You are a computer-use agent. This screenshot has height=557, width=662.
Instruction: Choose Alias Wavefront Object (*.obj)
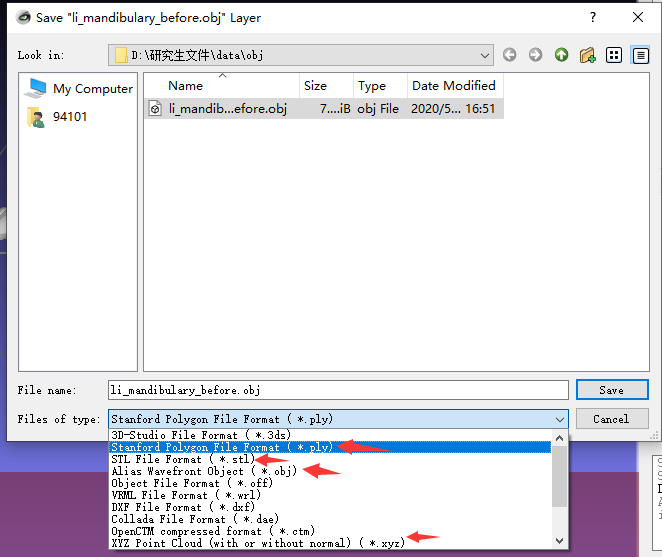pos(330,471)
